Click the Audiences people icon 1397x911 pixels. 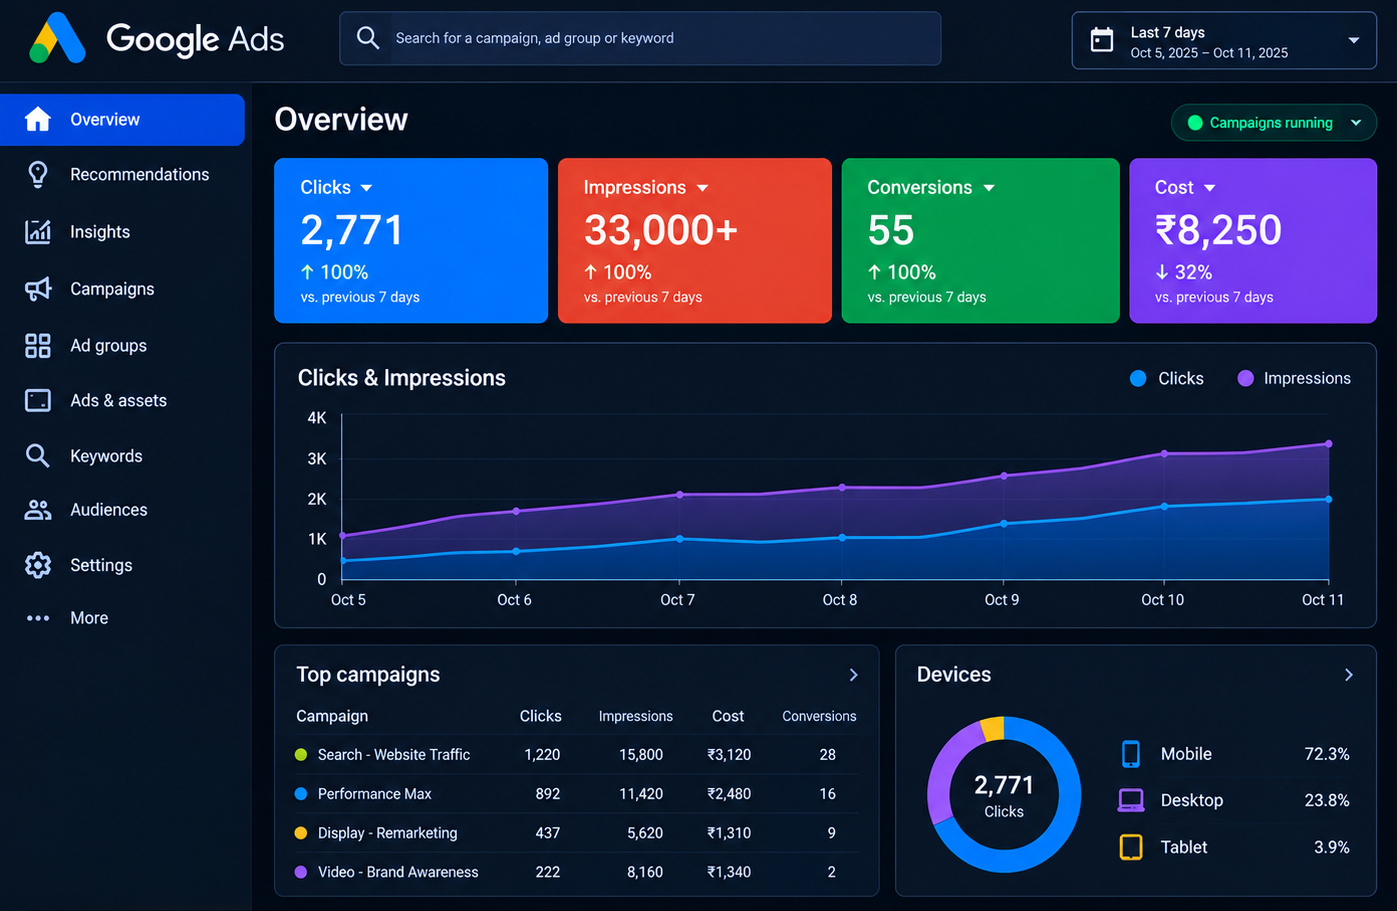tap(38, 510)
